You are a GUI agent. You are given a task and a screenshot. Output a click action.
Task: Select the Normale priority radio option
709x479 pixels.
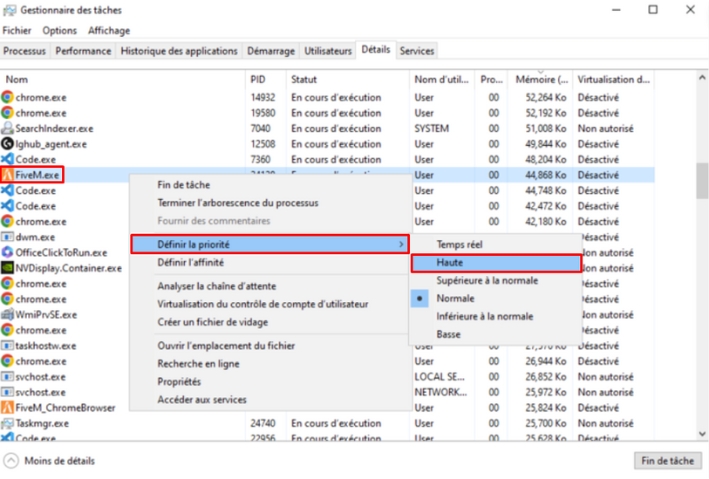455,298
